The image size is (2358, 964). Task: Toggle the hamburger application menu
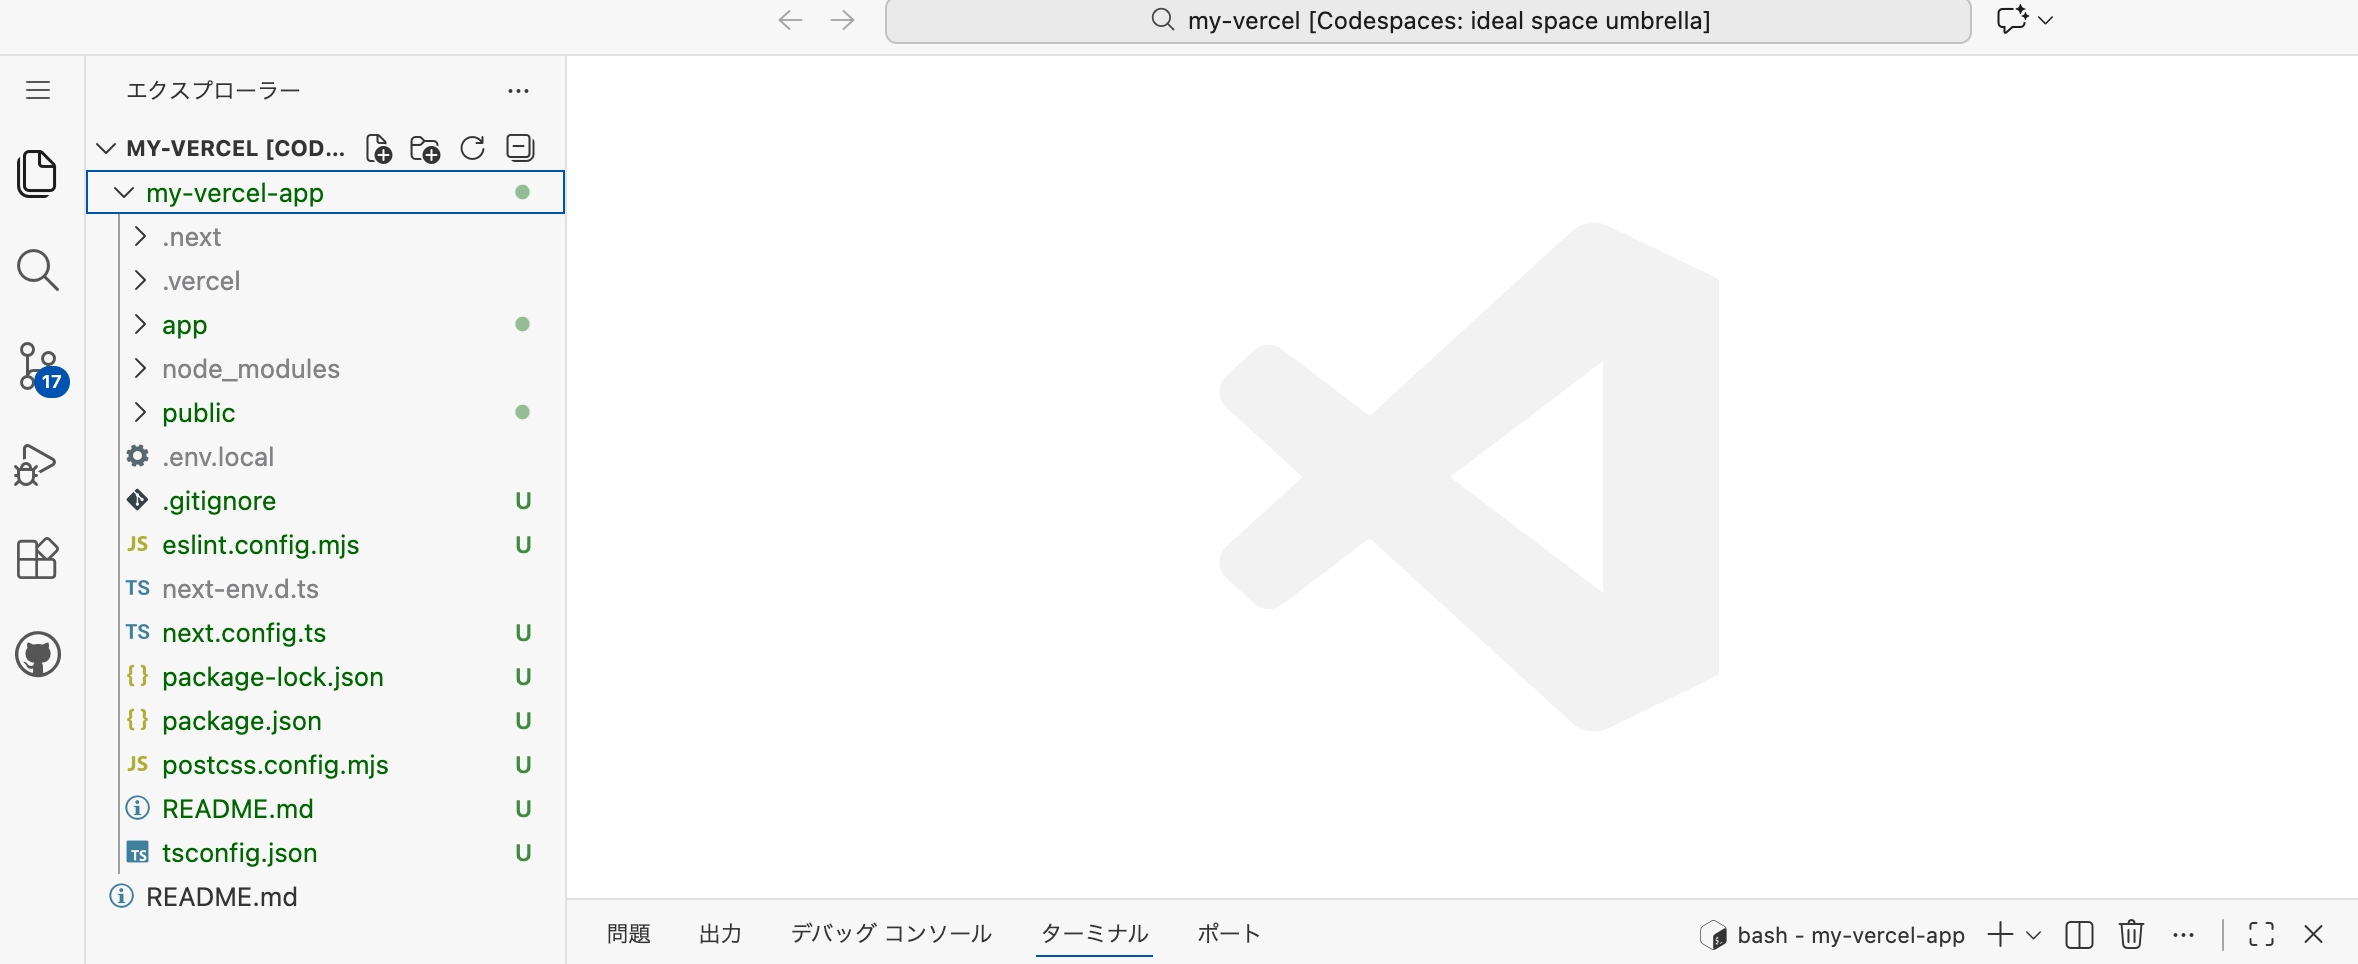pyautogui.click(x=38, y=91)
